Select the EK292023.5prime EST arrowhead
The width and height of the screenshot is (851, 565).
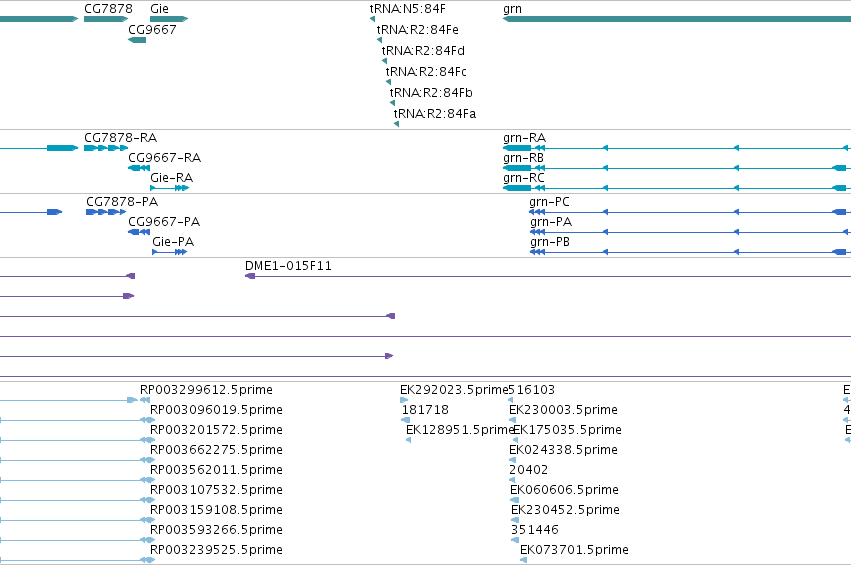click(404, 400)
